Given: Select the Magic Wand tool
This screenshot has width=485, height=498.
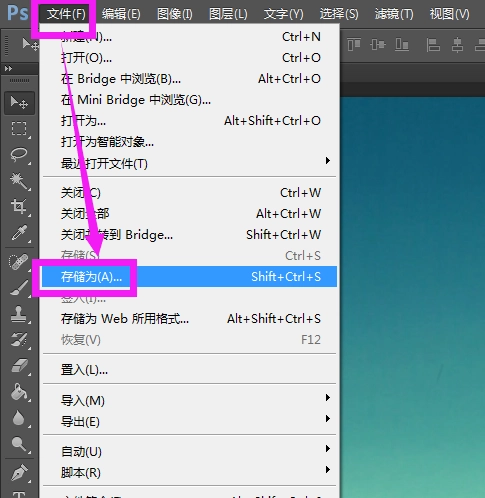Looking at the screenshot, I should pyautogui.click(x=19, y=181).
